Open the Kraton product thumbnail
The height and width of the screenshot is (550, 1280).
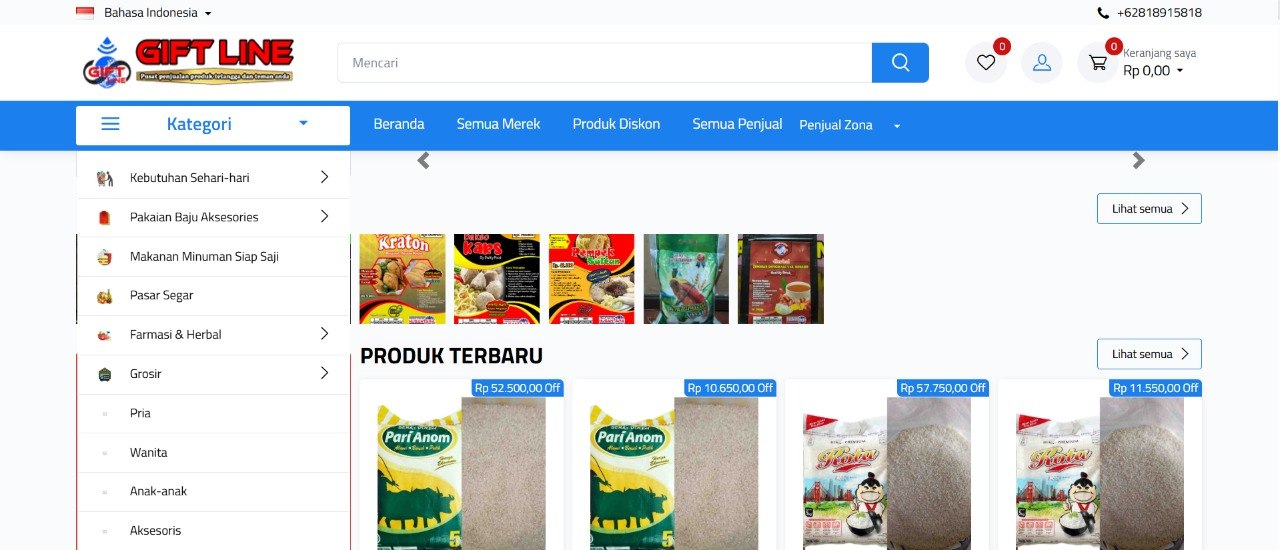tap(402, 279)
